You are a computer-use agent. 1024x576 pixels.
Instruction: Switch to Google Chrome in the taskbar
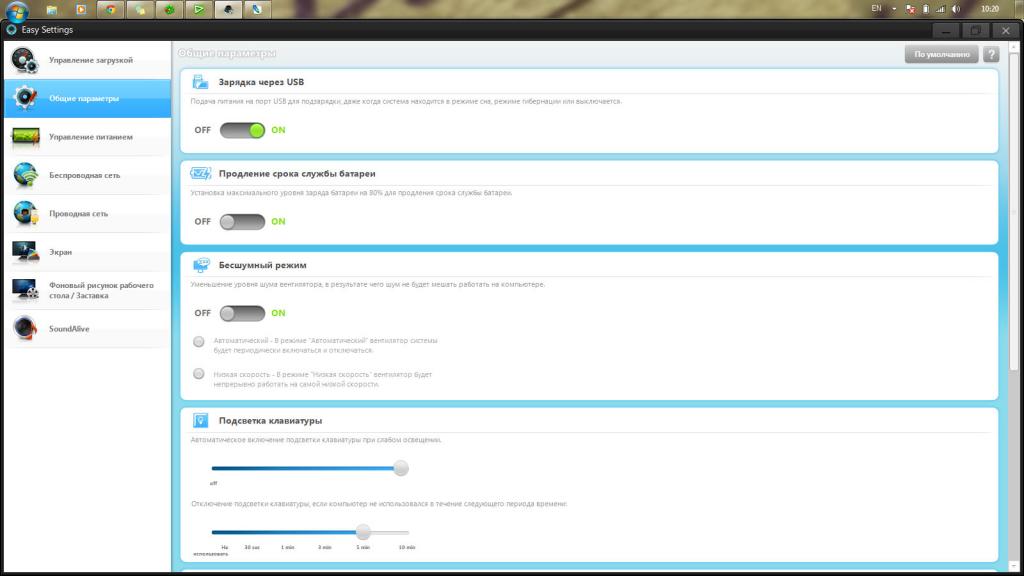tap(110, 10)
